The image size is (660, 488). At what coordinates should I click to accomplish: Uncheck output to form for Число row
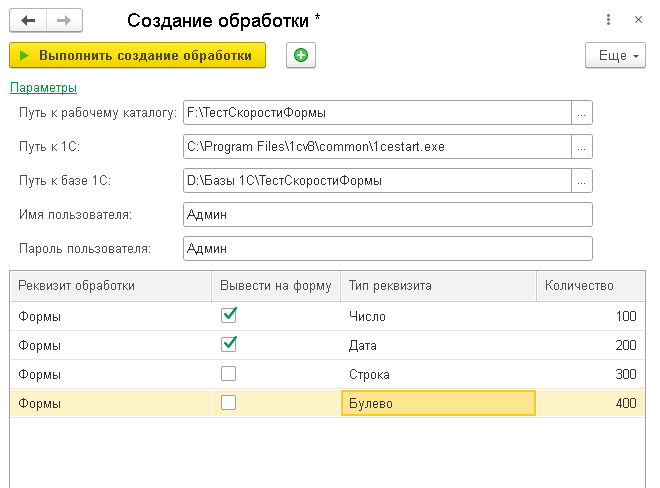(x=229, y=315)
